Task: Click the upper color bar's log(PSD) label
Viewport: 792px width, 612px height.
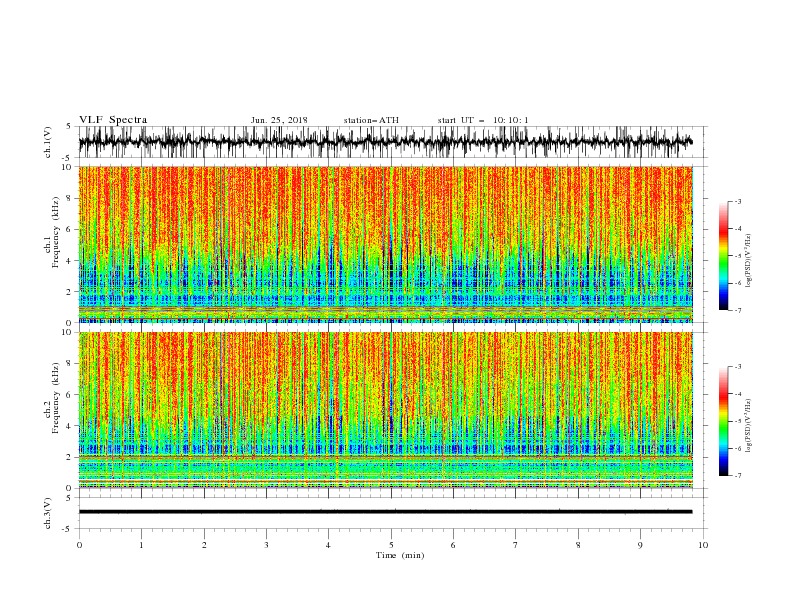Action: (x=748, y=261)
